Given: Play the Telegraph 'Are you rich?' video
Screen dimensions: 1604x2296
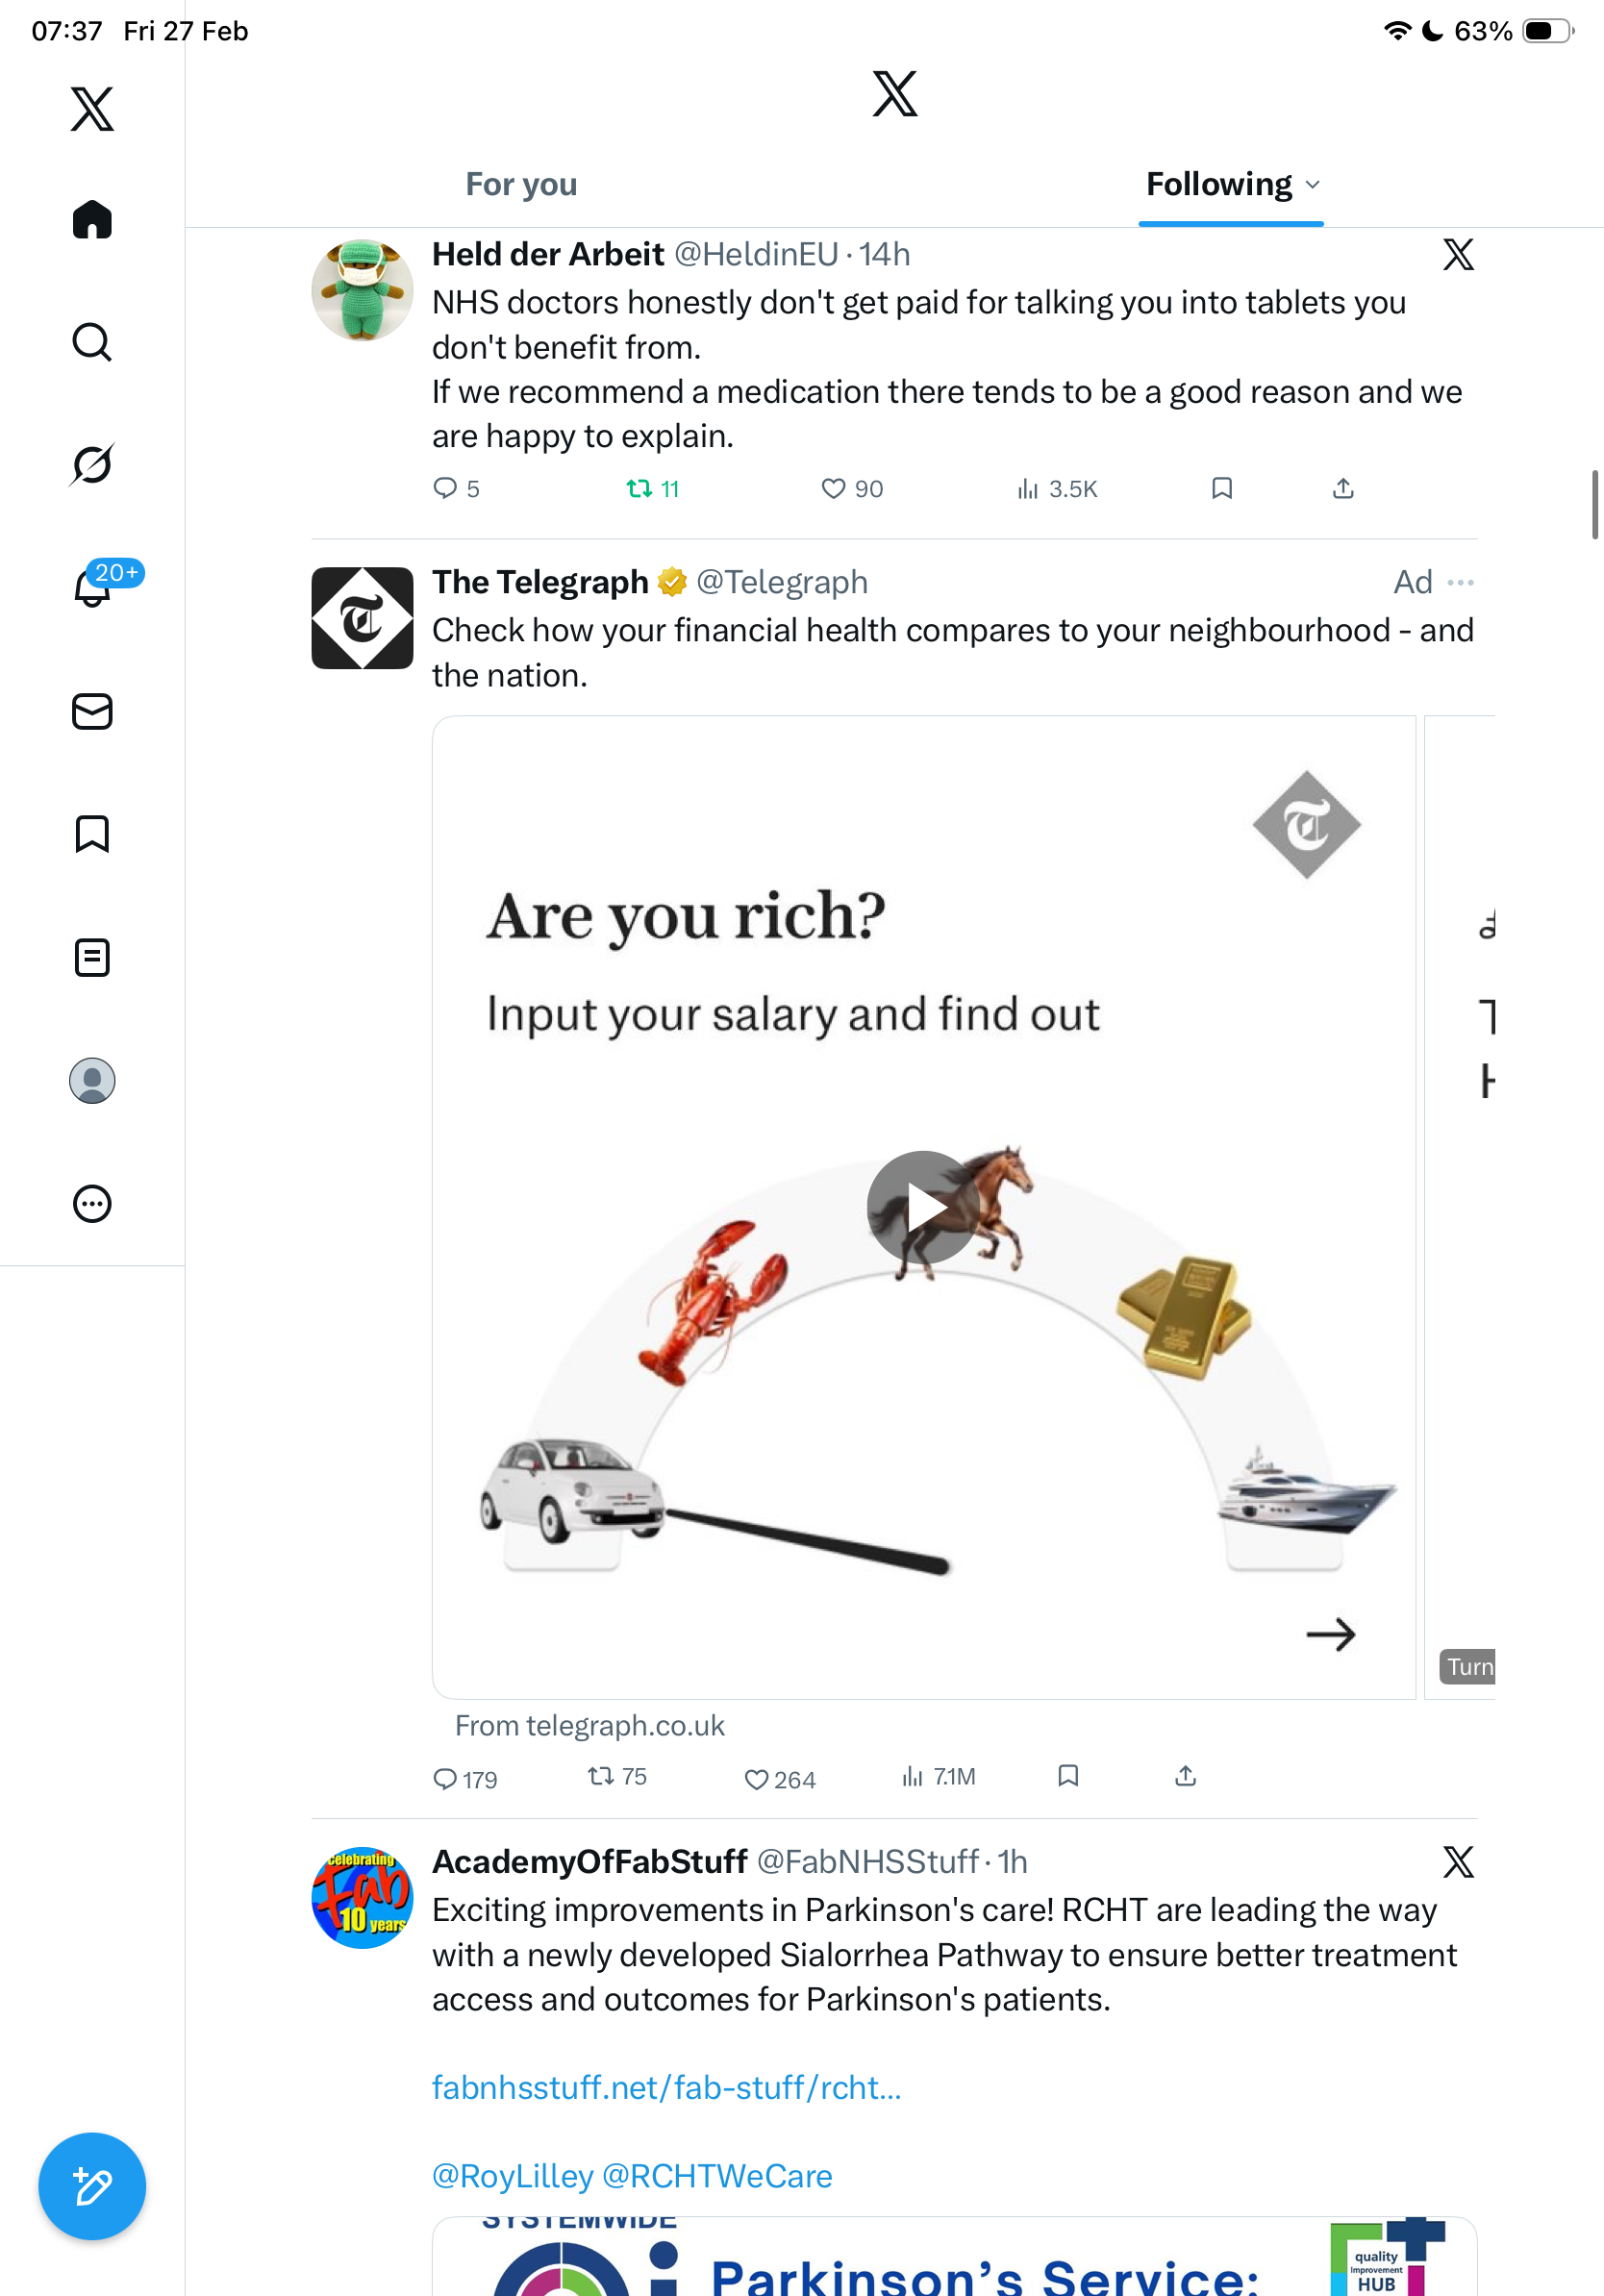Looking at the screenshot, I should tap(923, 1207).
